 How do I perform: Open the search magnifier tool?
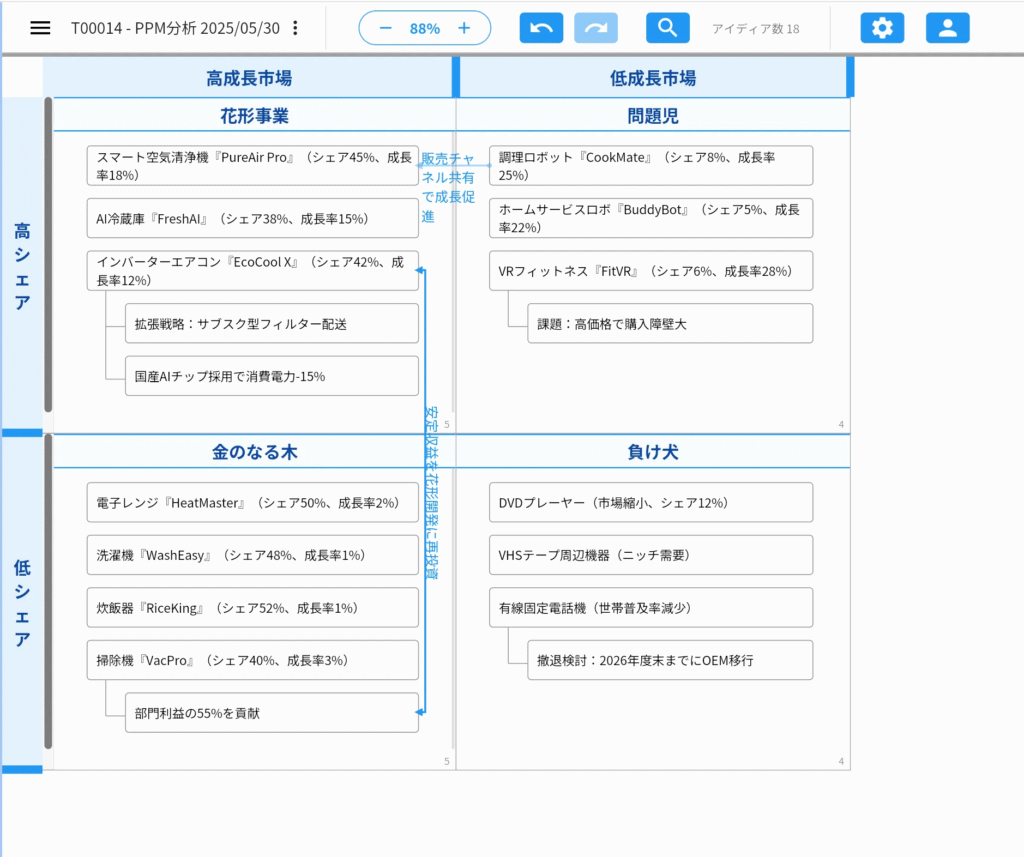668,28
